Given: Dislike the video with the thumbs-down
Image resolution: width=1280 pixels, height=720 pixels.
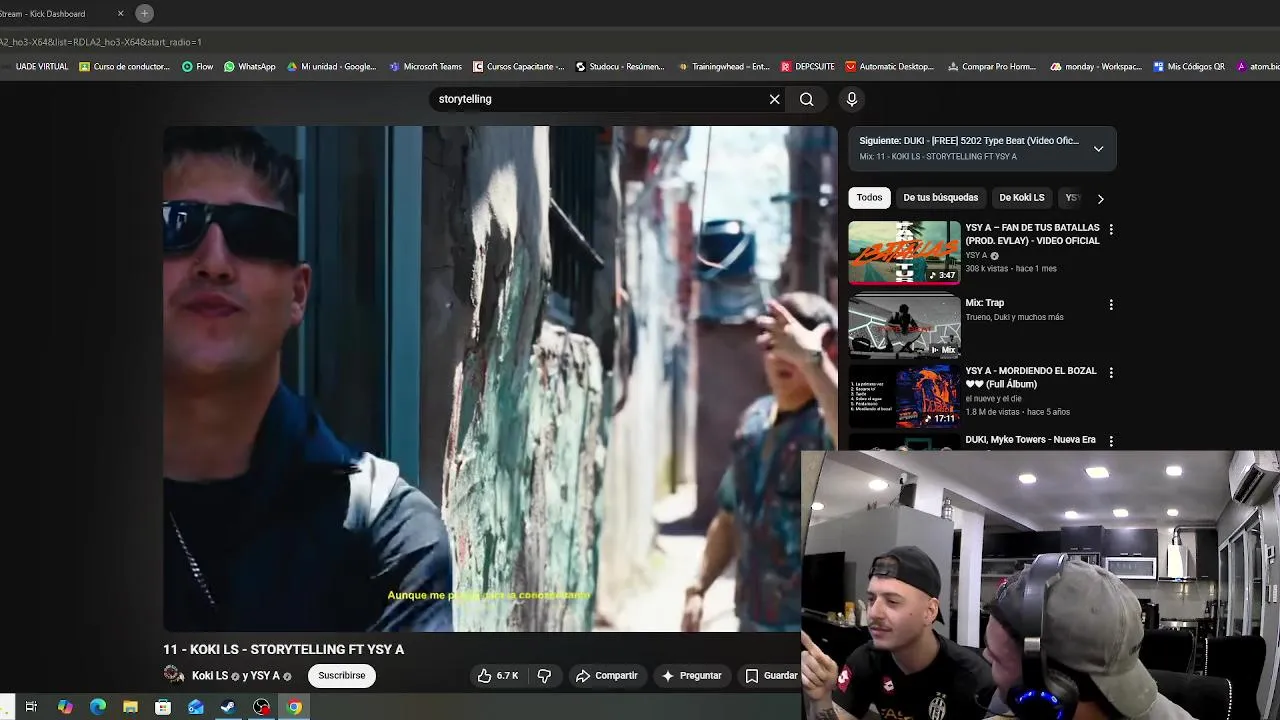Looking at the screenshot, I should tap(544, 676).
